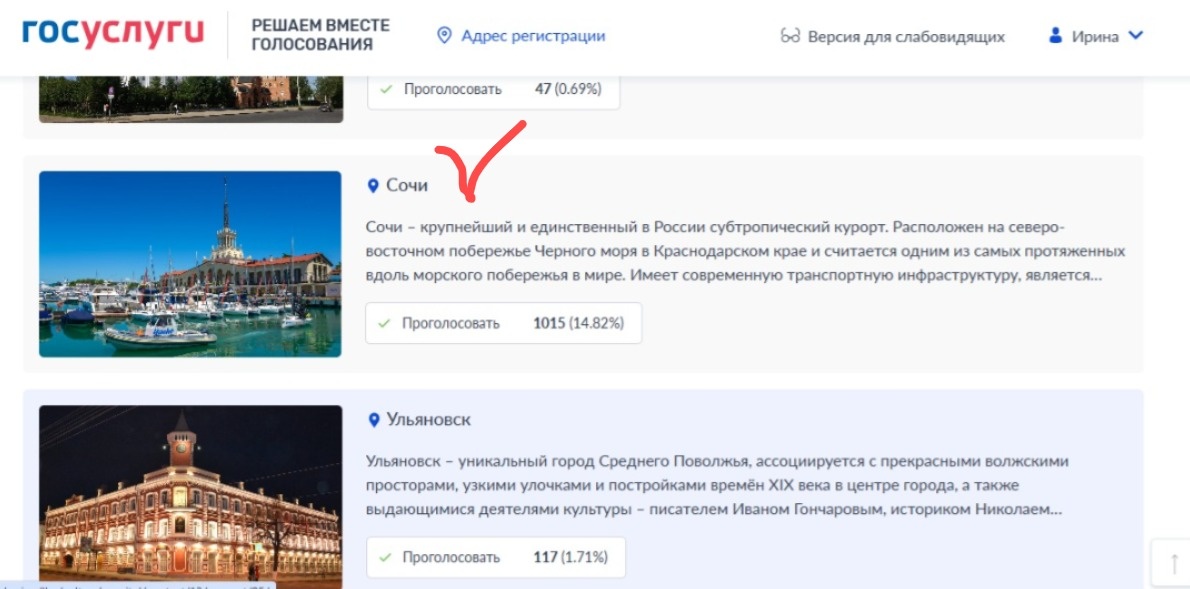Click the scroll-to-top arrow button
The height and width of the screenshot is (589, 1190).
[1173, 563]
